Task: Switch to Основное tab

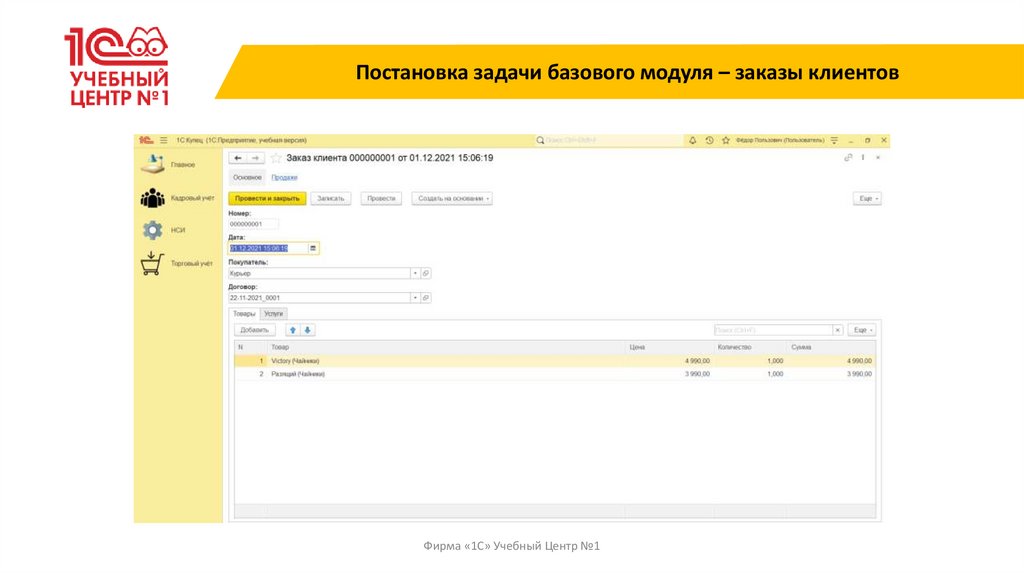Action: coord(248,178)
